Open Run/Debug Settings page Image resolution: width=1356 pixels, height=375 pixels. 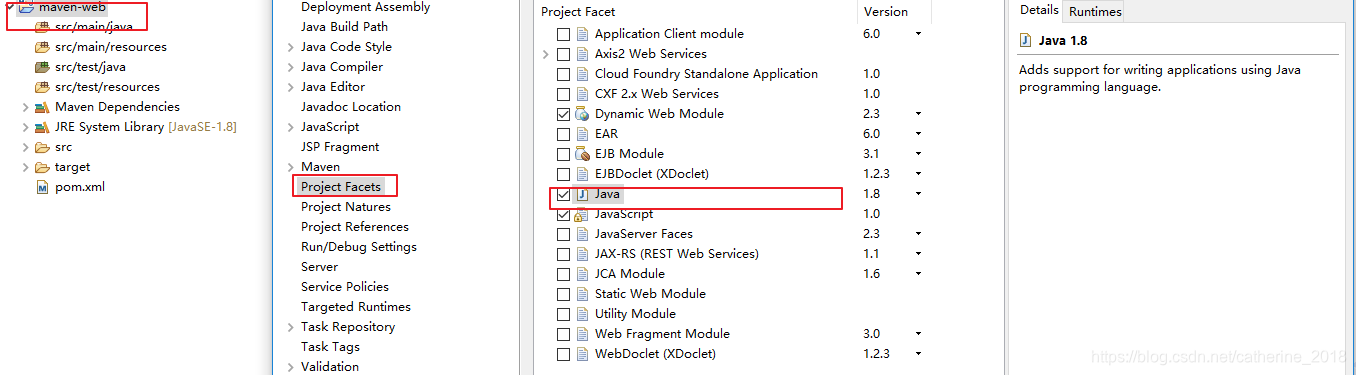click(359, 247)
